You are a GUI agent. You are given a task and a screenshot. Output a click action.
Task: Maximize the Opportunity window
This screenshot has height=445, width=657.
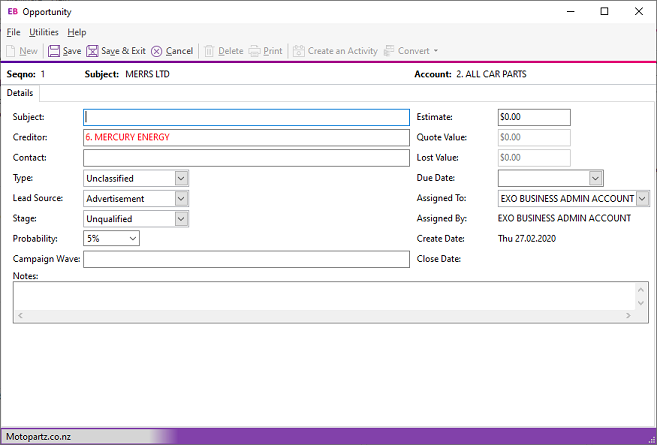(x=604, y=11)
